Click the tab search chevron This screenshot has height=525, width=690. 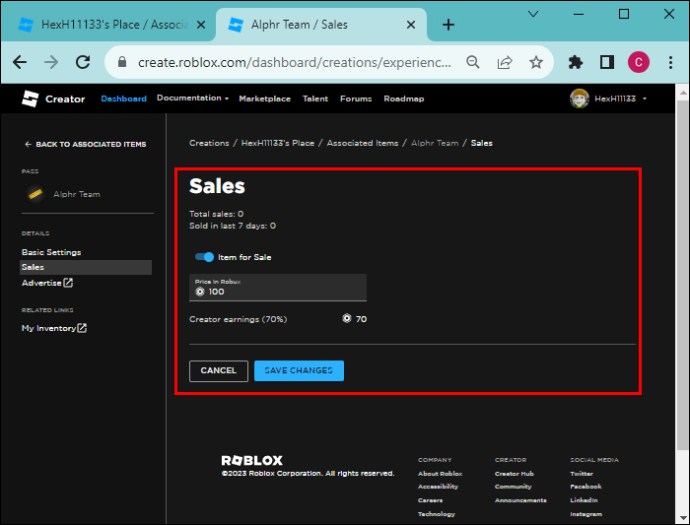coord(533,15)
